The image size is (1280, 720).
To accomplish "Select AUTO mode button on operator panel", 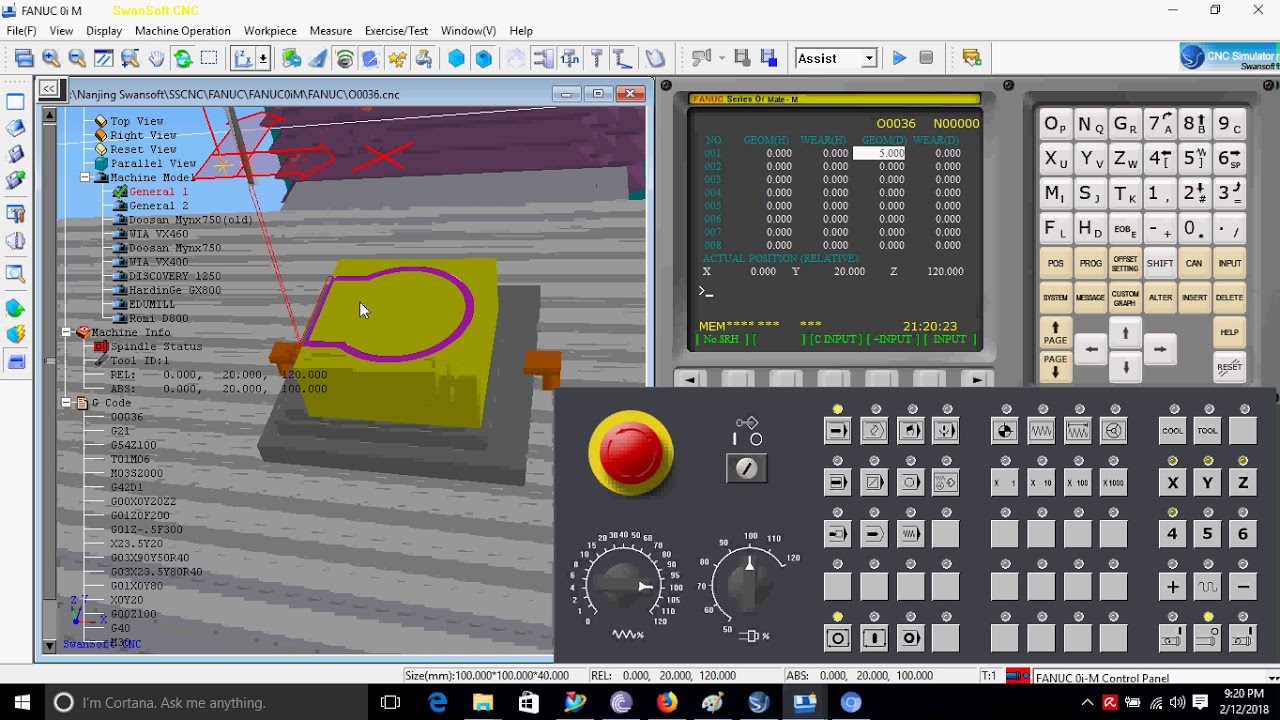I will coord(837,431).
